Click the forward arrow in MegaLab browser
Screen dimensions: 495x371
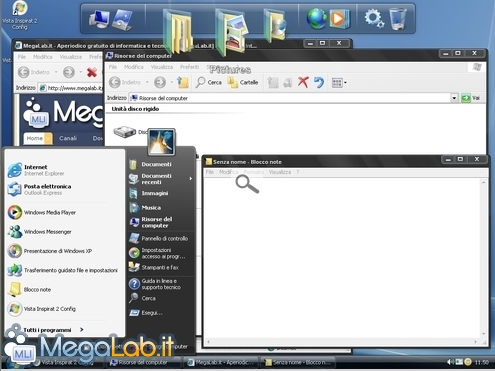tap(69, 72)
